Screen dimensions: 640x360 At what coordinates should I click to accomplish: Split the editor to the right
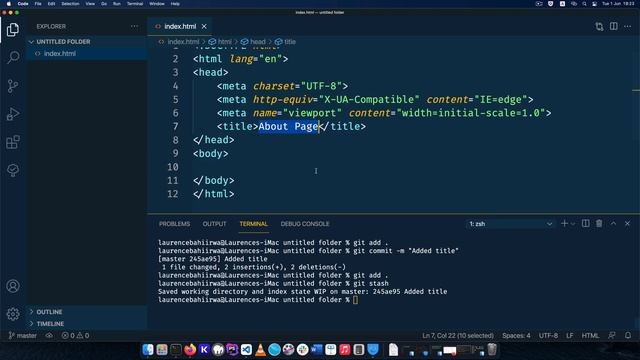[x=613, y=26]
